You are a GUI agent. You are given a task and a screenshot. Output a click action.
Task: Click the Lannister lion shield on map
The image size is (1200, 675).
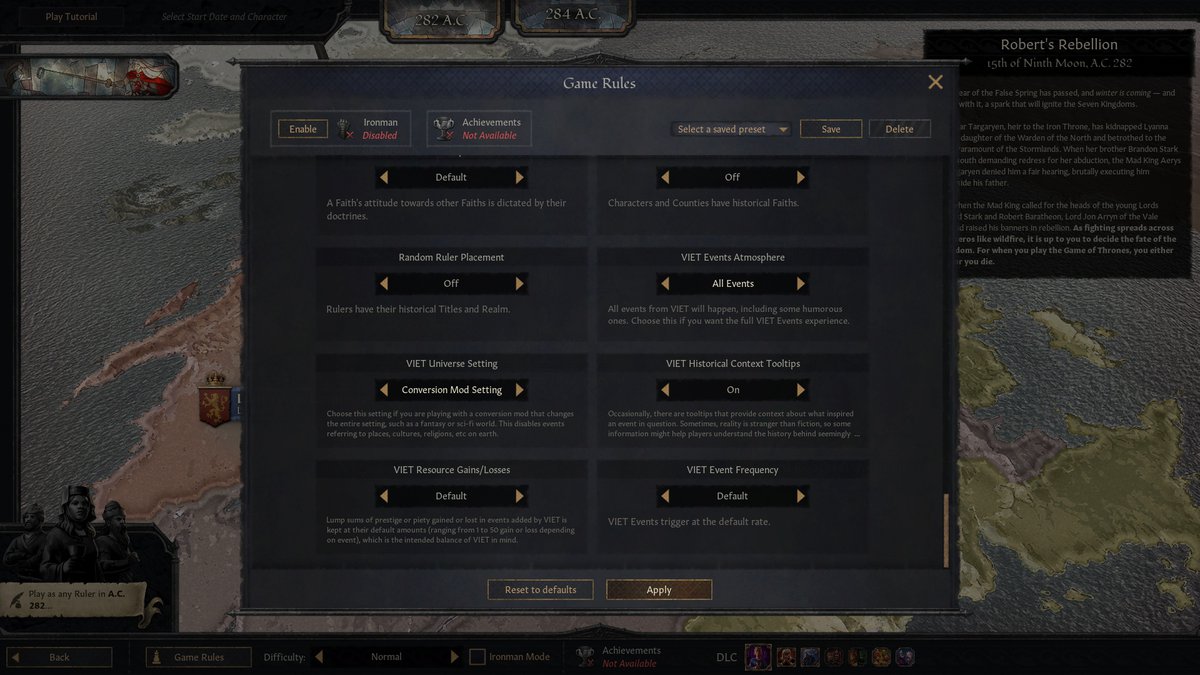tap(214, 398)
